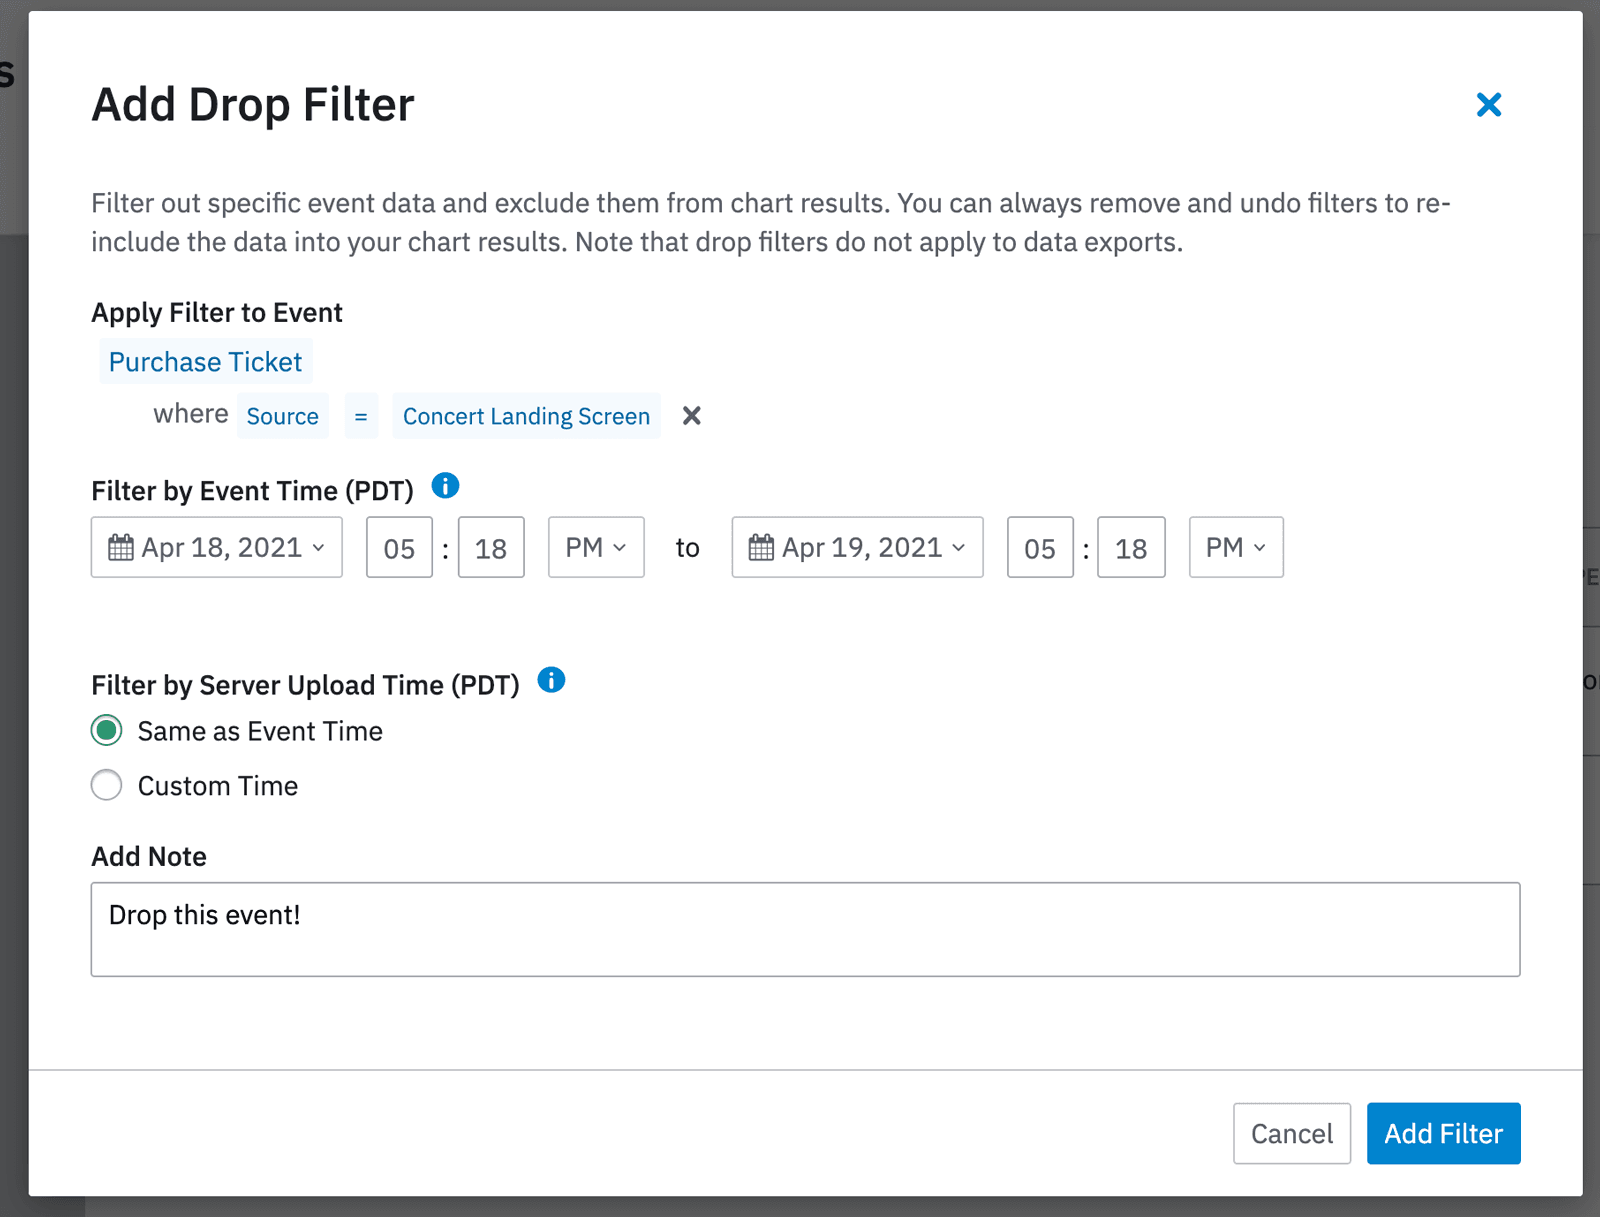1600x1217 pixels.
Task: Click the Purchase Ticket event selector
Action: pos(205,362)
